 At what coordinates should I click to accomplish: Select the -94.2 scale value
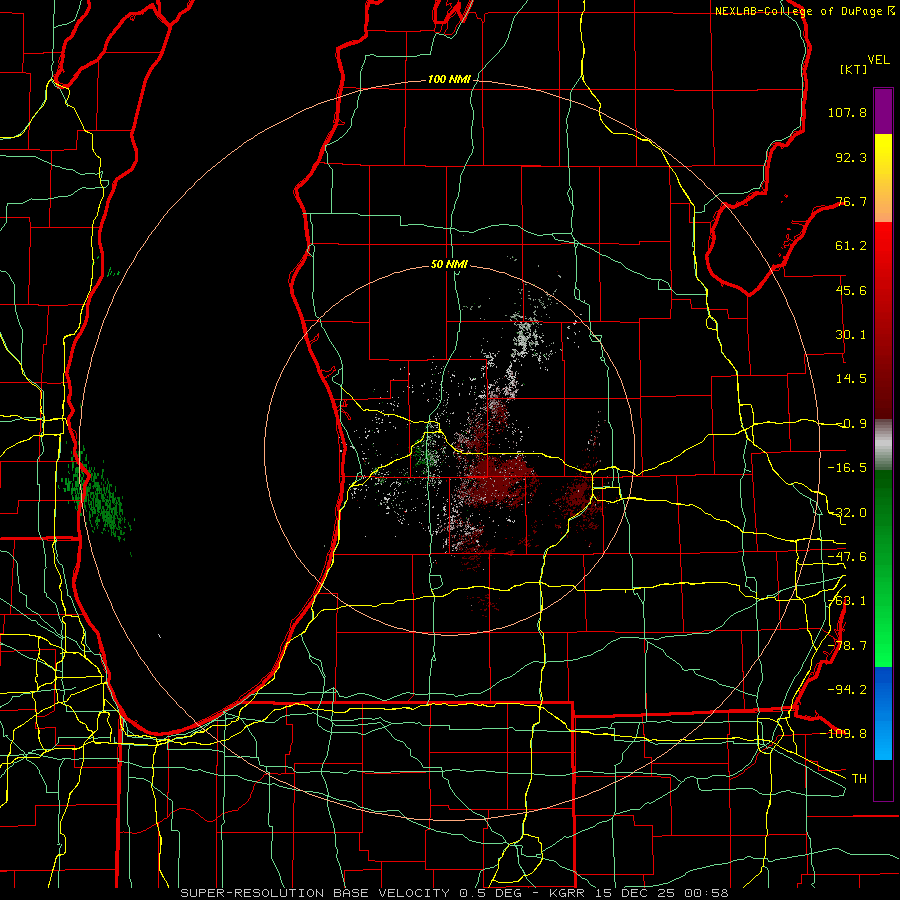[x=847, y=690]
